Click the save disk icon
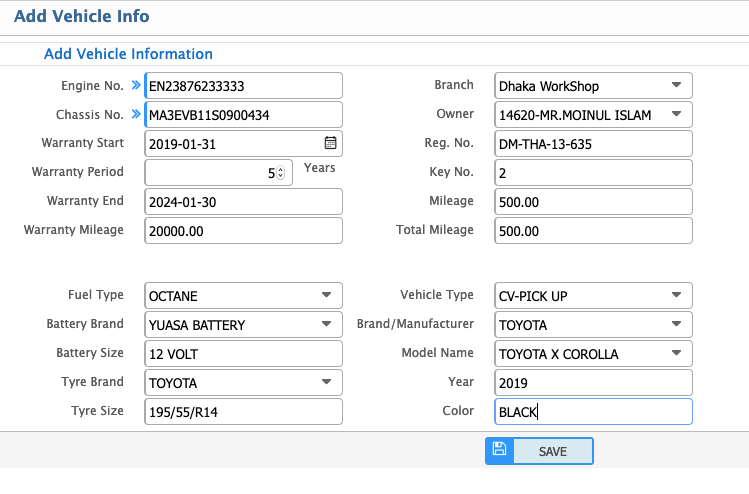Image resolution: width=749 pixels, height=494 pixels. click(499, 451)
